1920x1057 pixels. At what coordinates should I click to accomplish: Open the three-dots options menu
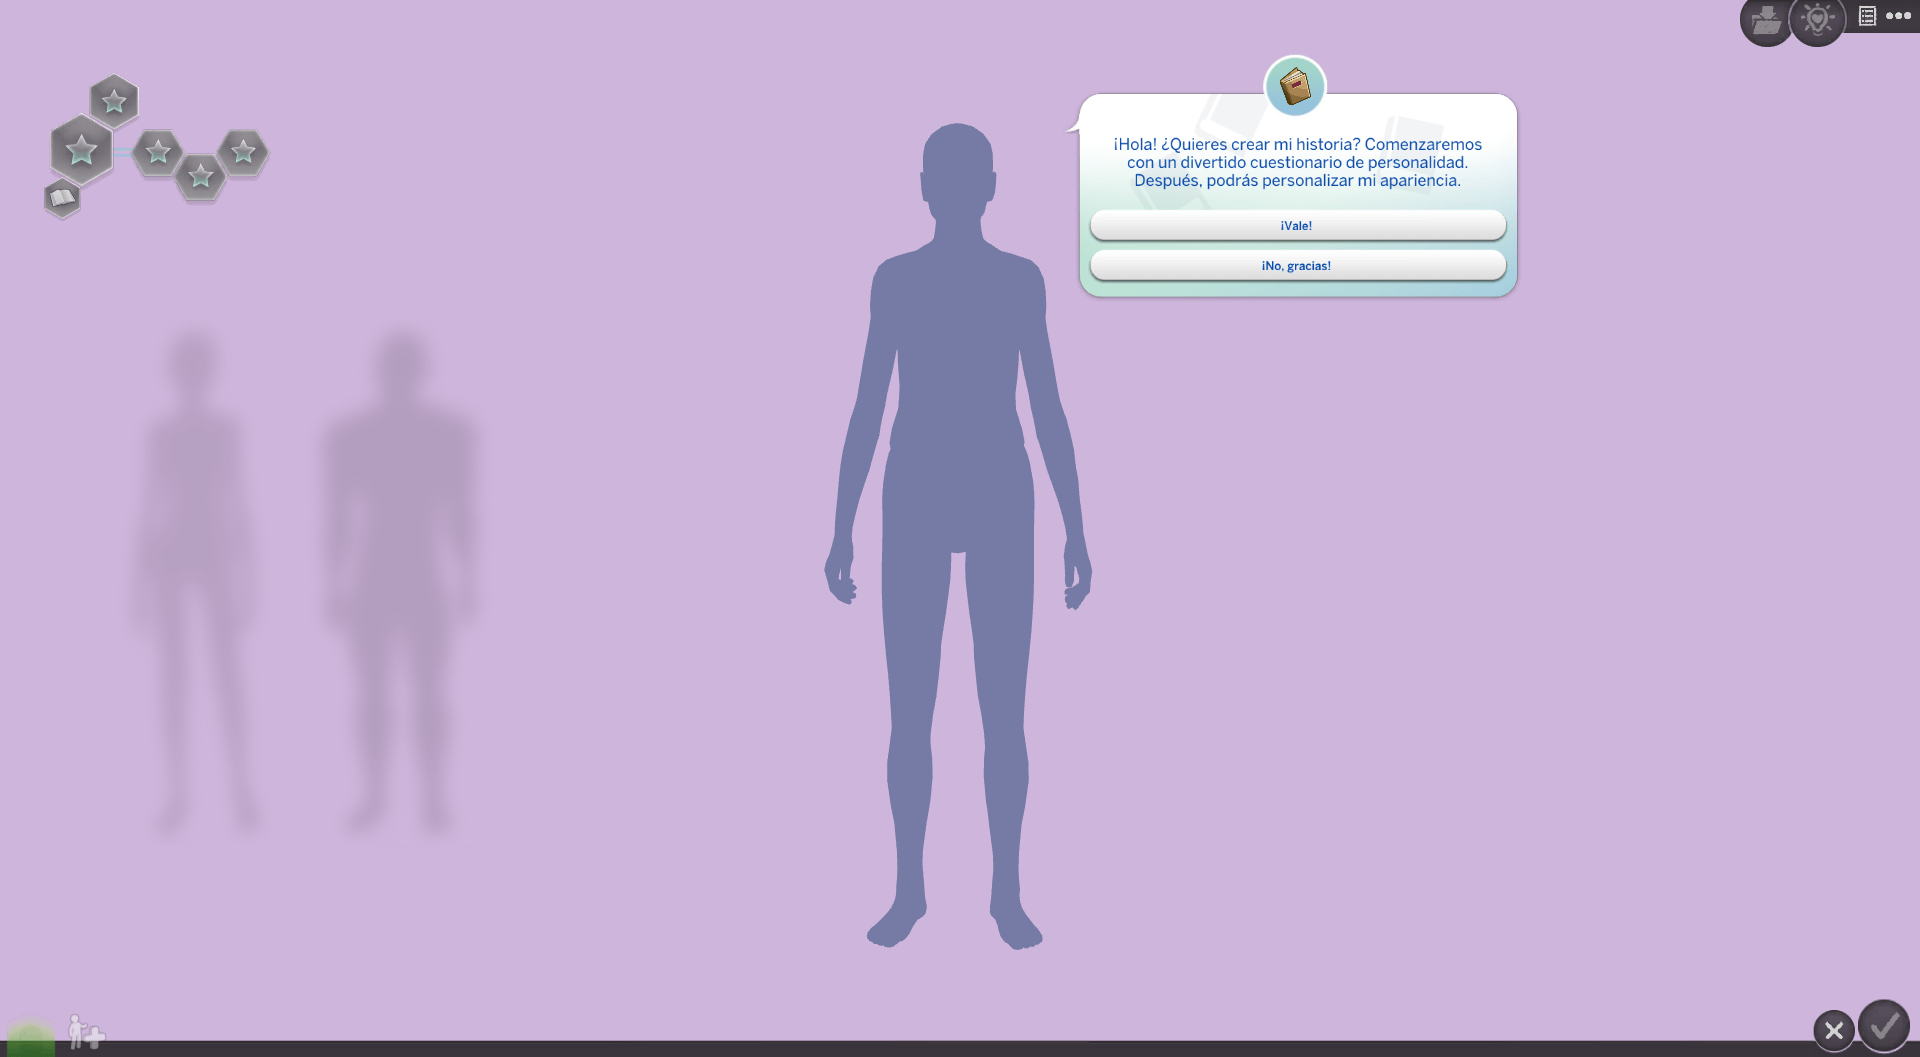click(1898, 16)
